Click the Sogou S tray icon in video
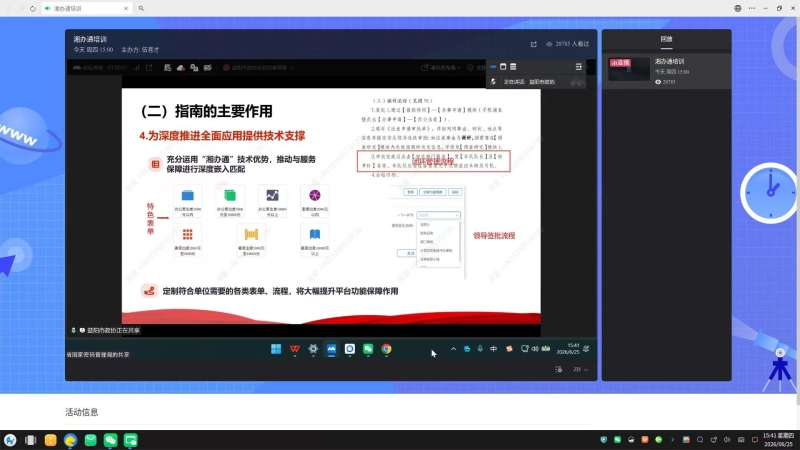Image resolution: width=800 pixels, height=450 pixels. pyautogui.click(x=509, y=349)
